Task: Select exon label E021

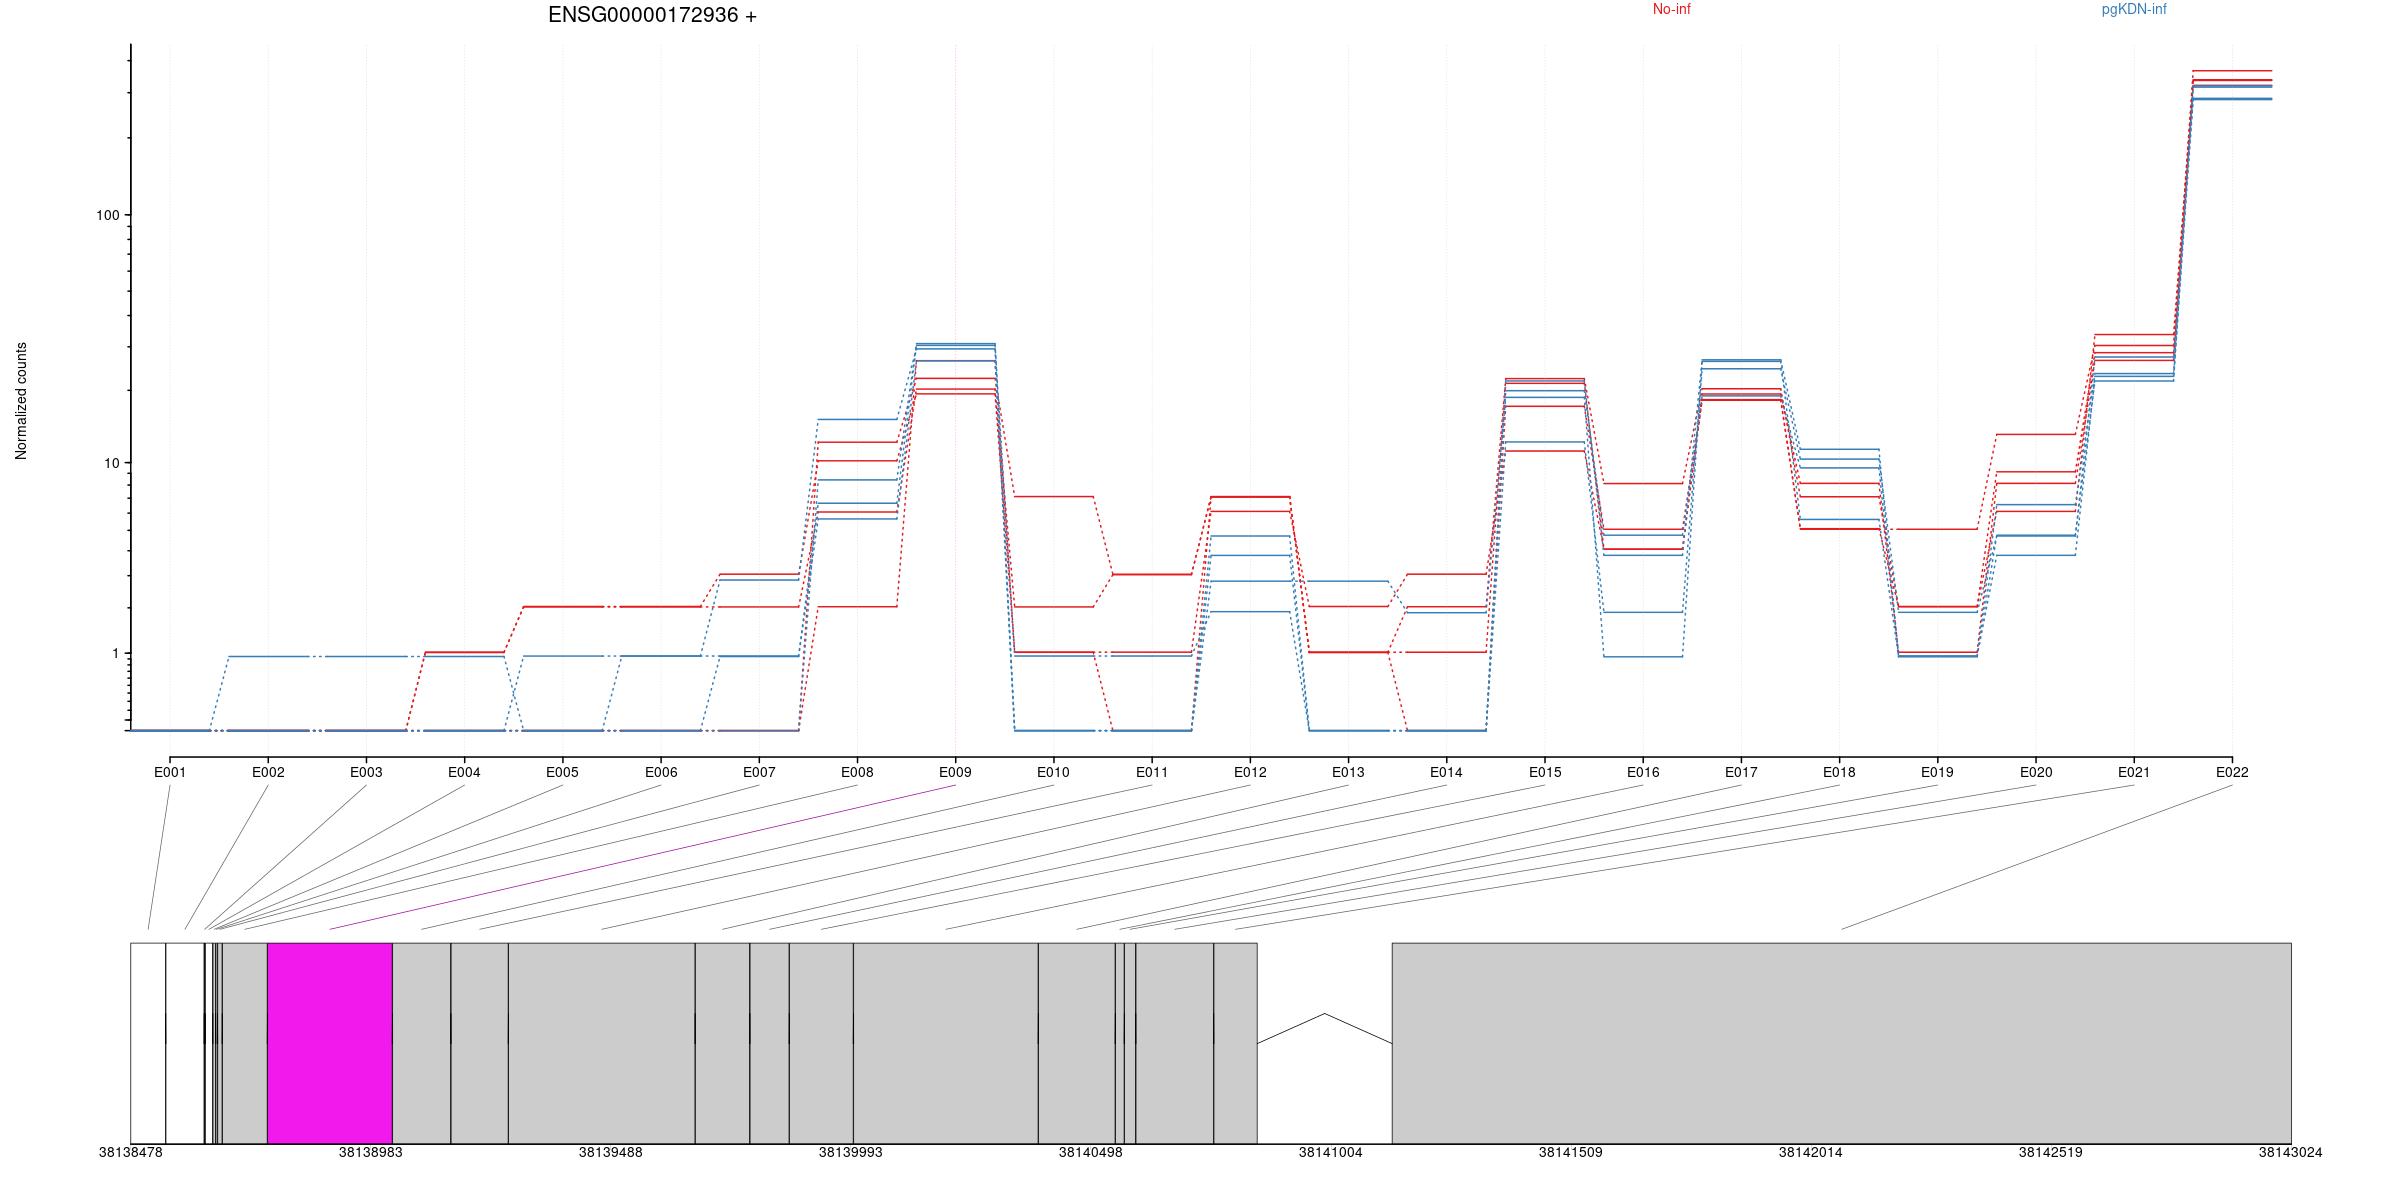Action: point(2134,772)
